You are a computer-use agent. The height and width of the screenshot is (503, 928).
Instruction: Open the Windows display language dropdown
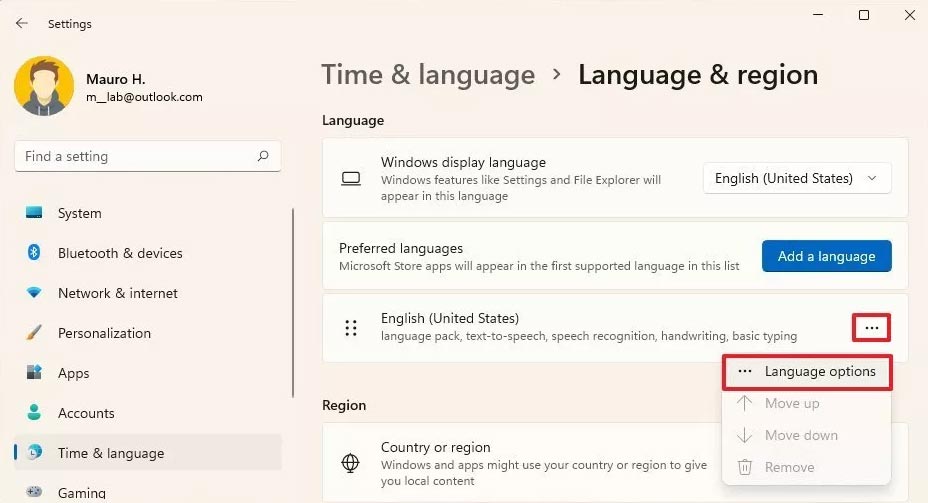click(797, 178)
